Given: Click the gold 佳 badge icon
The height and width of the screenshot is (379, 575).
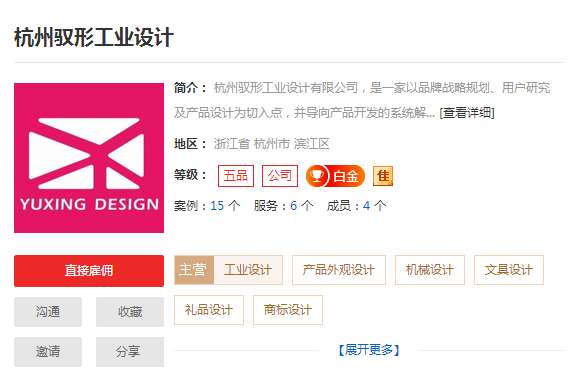Looking at the screenshot, I should [x=383, y=176].
